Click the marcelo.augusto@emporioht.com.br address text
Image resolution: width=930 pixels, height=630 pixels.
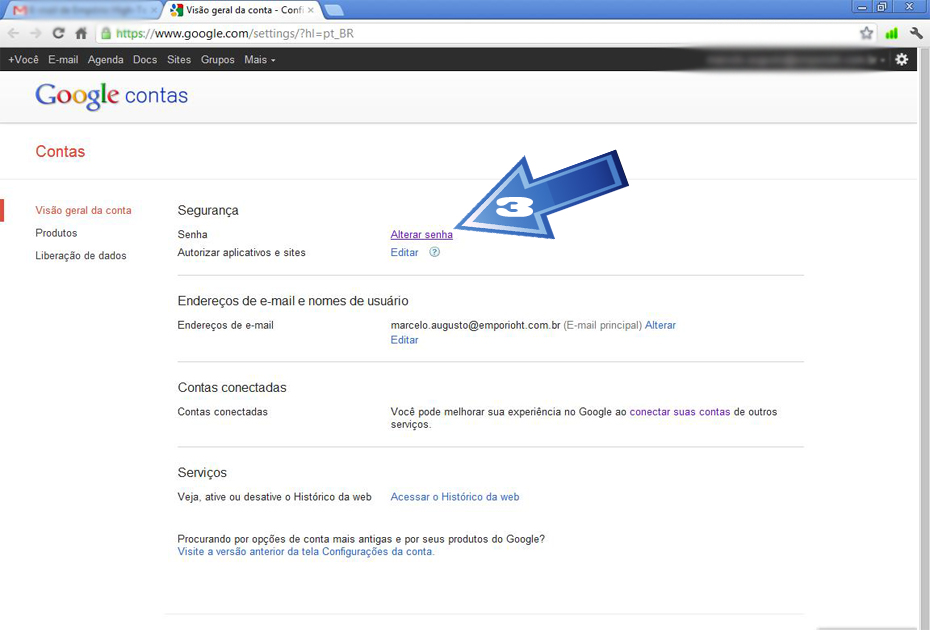(476, 325)
